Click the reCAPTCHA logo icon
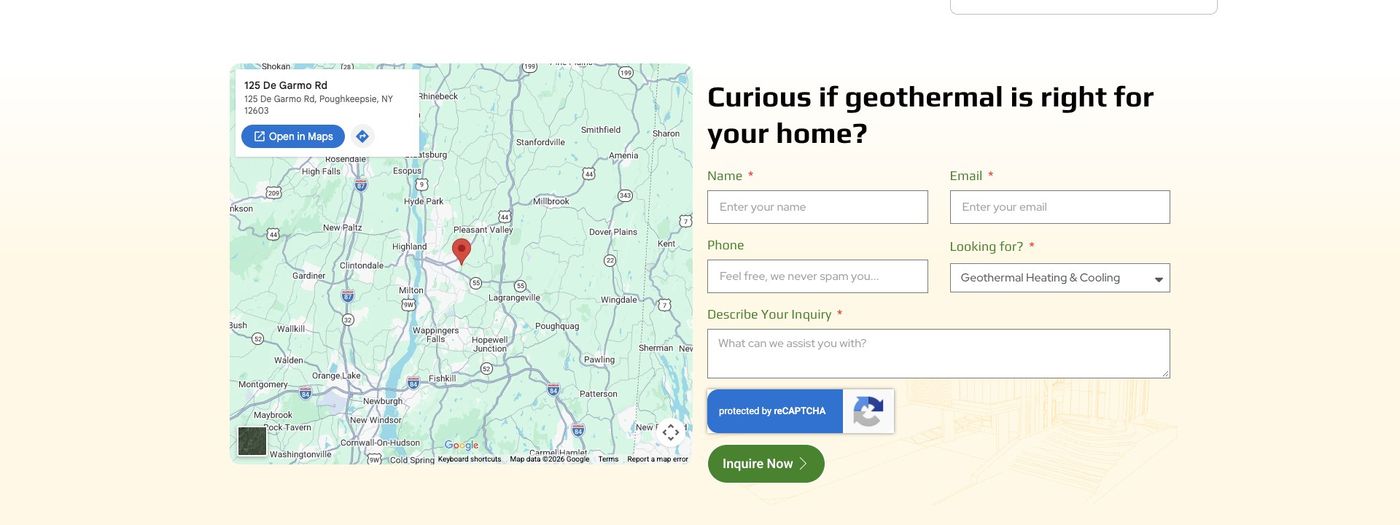Image resolution: width=1400 pixels, height=525 pixels. 868,411
